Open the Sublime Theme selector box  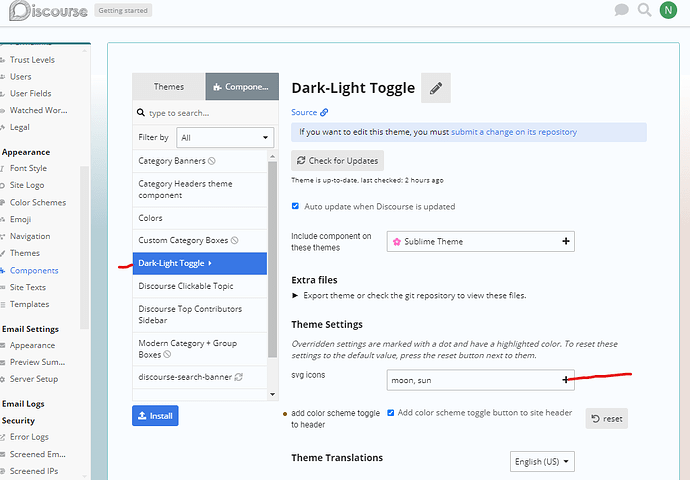click(481, 242)
